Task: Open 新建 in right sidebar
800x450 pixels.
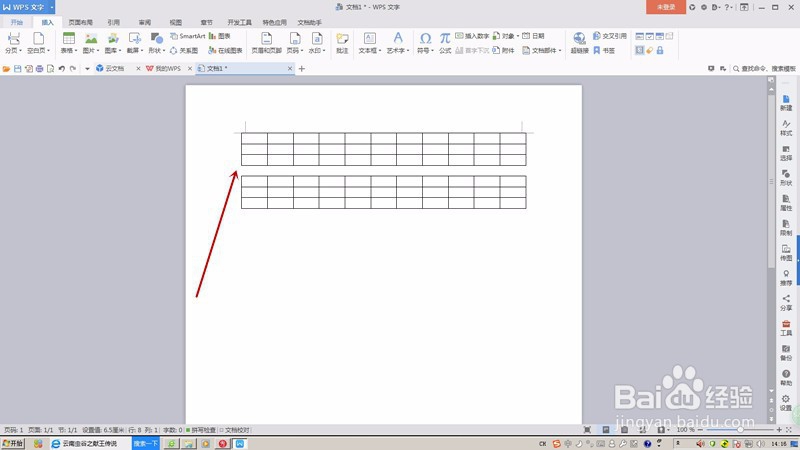Action: pyautogui.click(x=786, y=103)
